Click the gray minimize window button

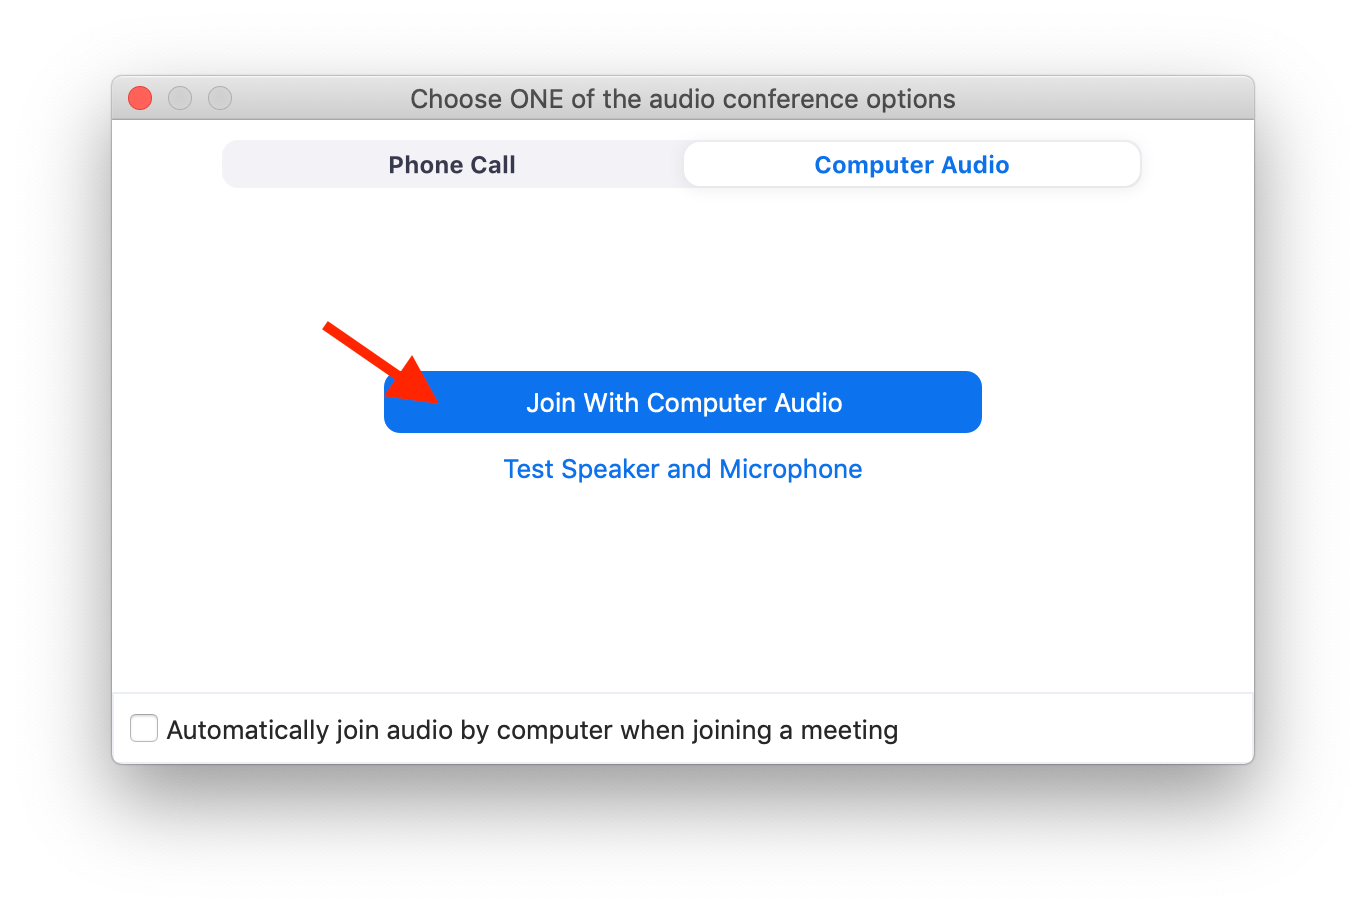click(x=180, y=98)
